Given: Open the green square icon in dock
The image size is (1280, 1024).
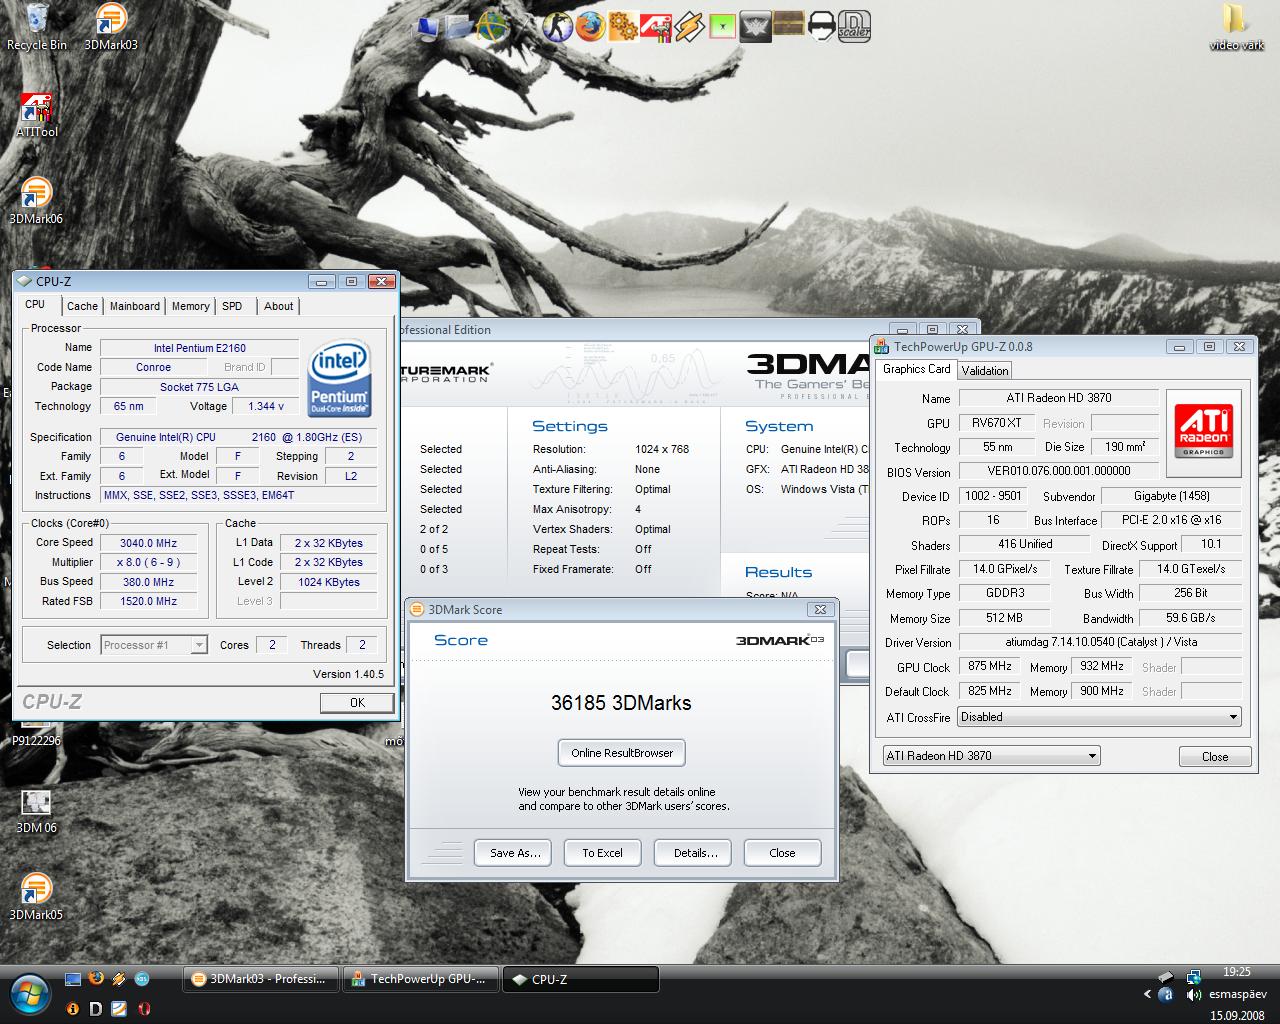Looking at the screenshot, I should pos(722,27).
